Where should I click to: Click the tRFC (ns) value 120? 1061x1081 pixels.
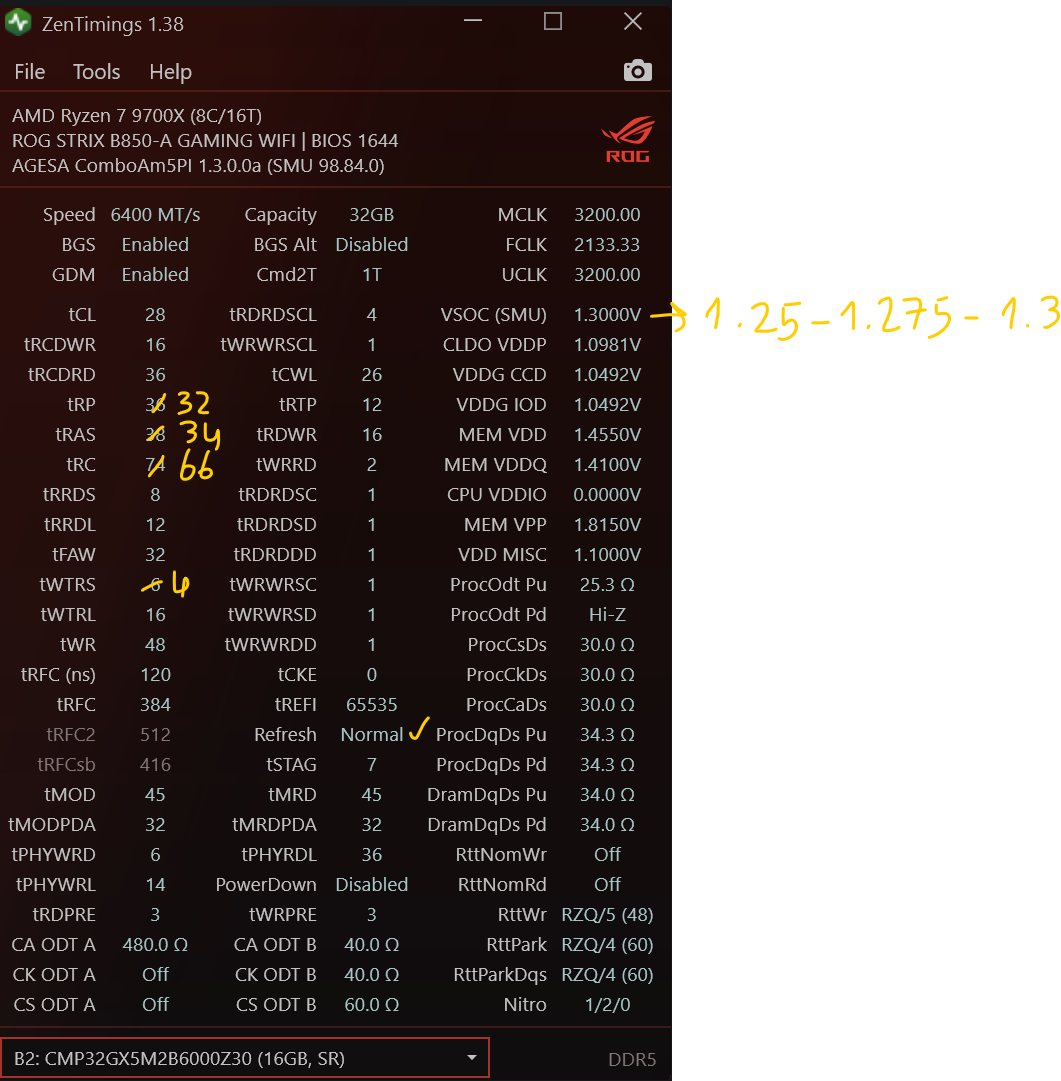(x=155, y=675)
